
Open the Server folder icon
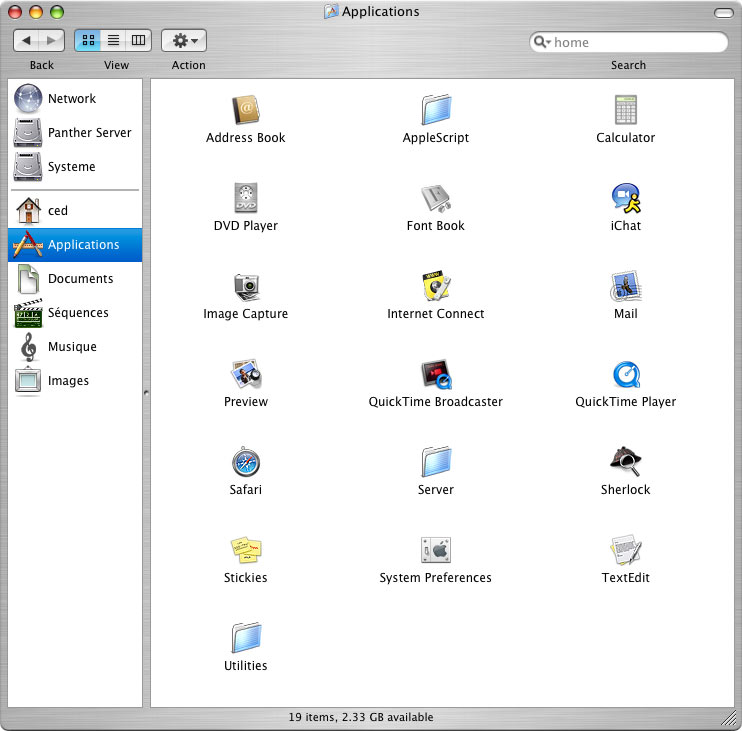tap(436, 462)
